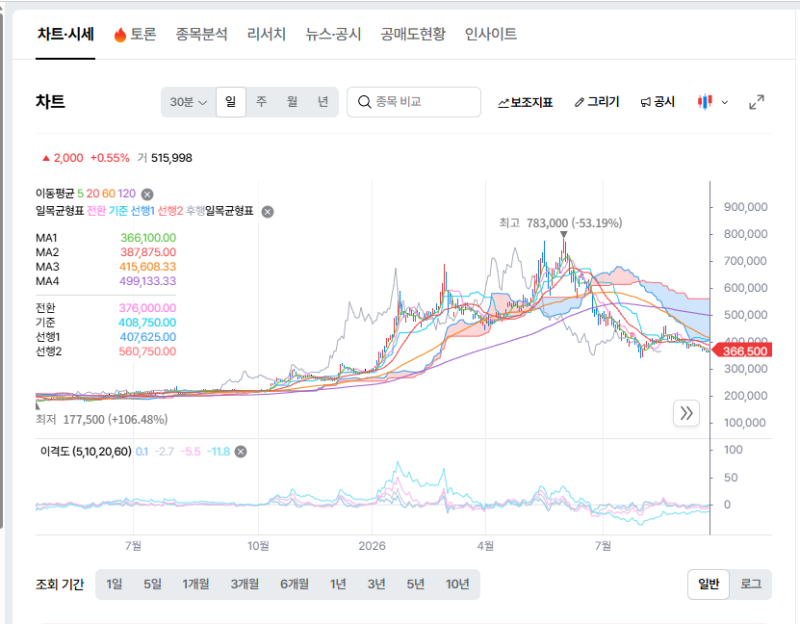Click the 선행2 value 560,750.00
800x624 pixels.
pos(147,351)
